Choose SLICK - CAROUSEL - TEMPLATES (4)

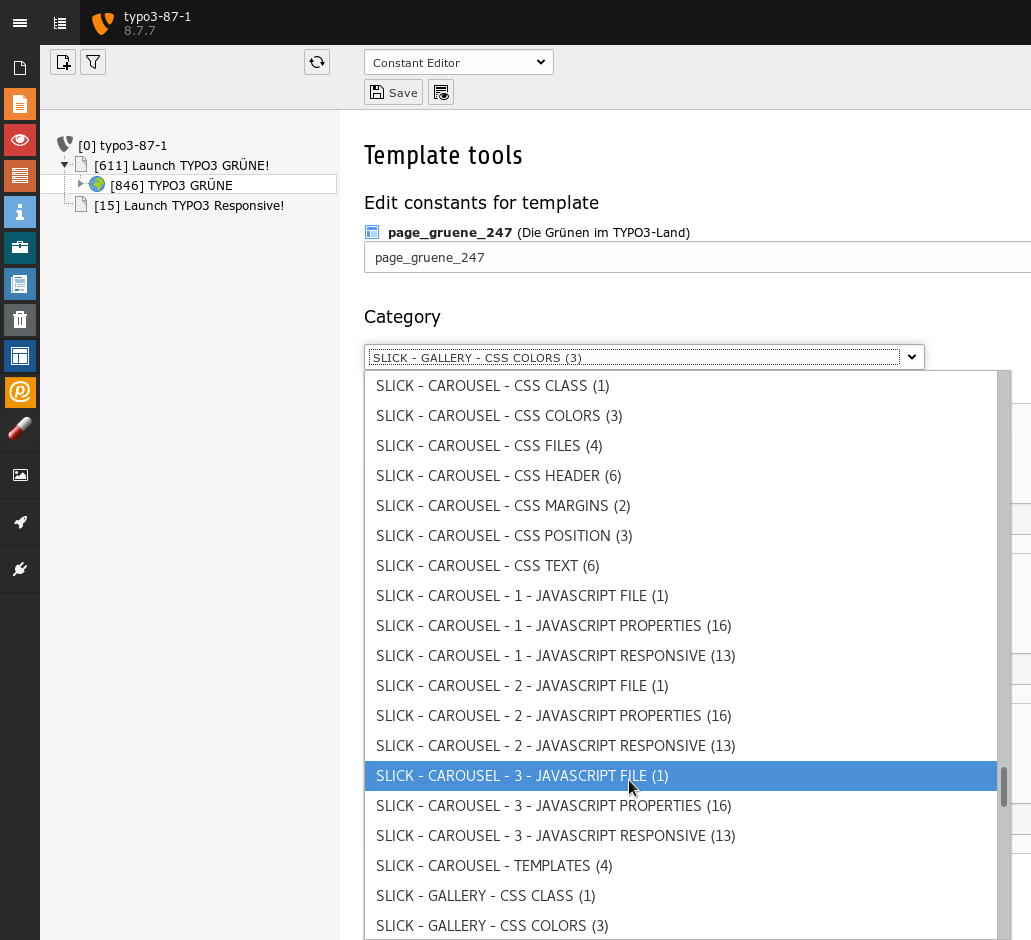[681, 866]
